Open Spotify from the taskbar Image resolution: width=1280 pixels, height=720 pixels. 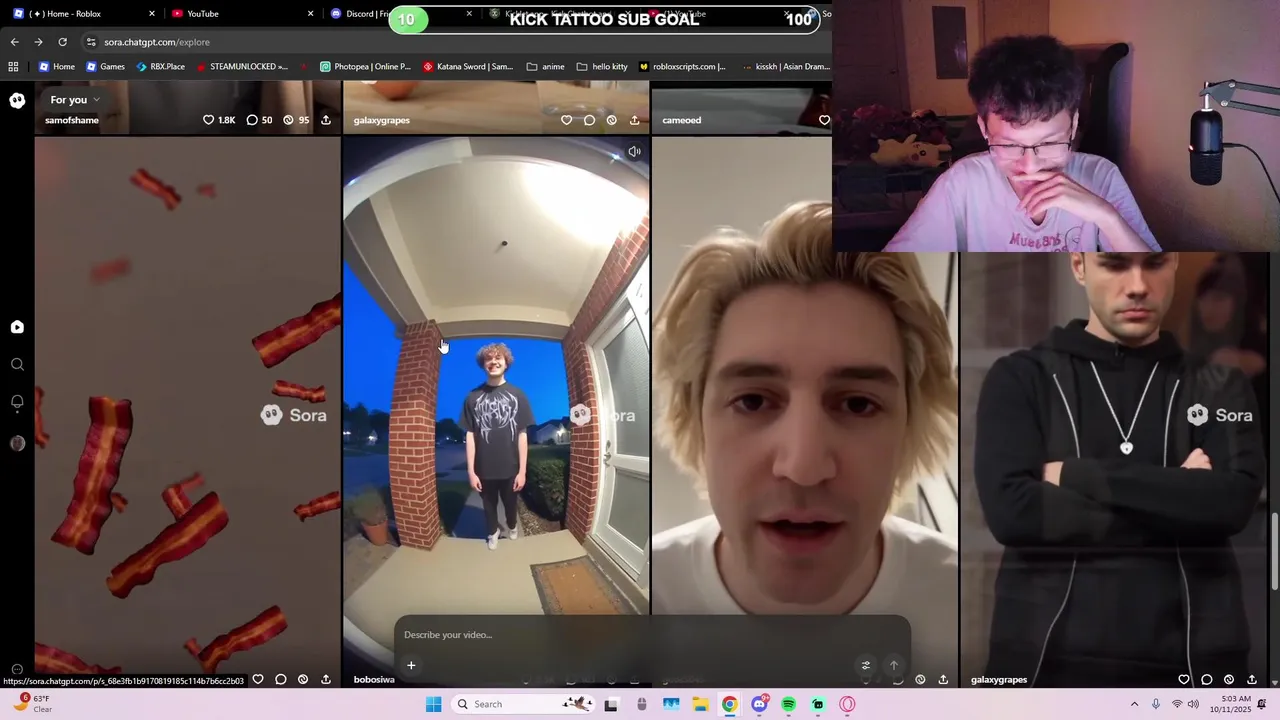[788, 704]
